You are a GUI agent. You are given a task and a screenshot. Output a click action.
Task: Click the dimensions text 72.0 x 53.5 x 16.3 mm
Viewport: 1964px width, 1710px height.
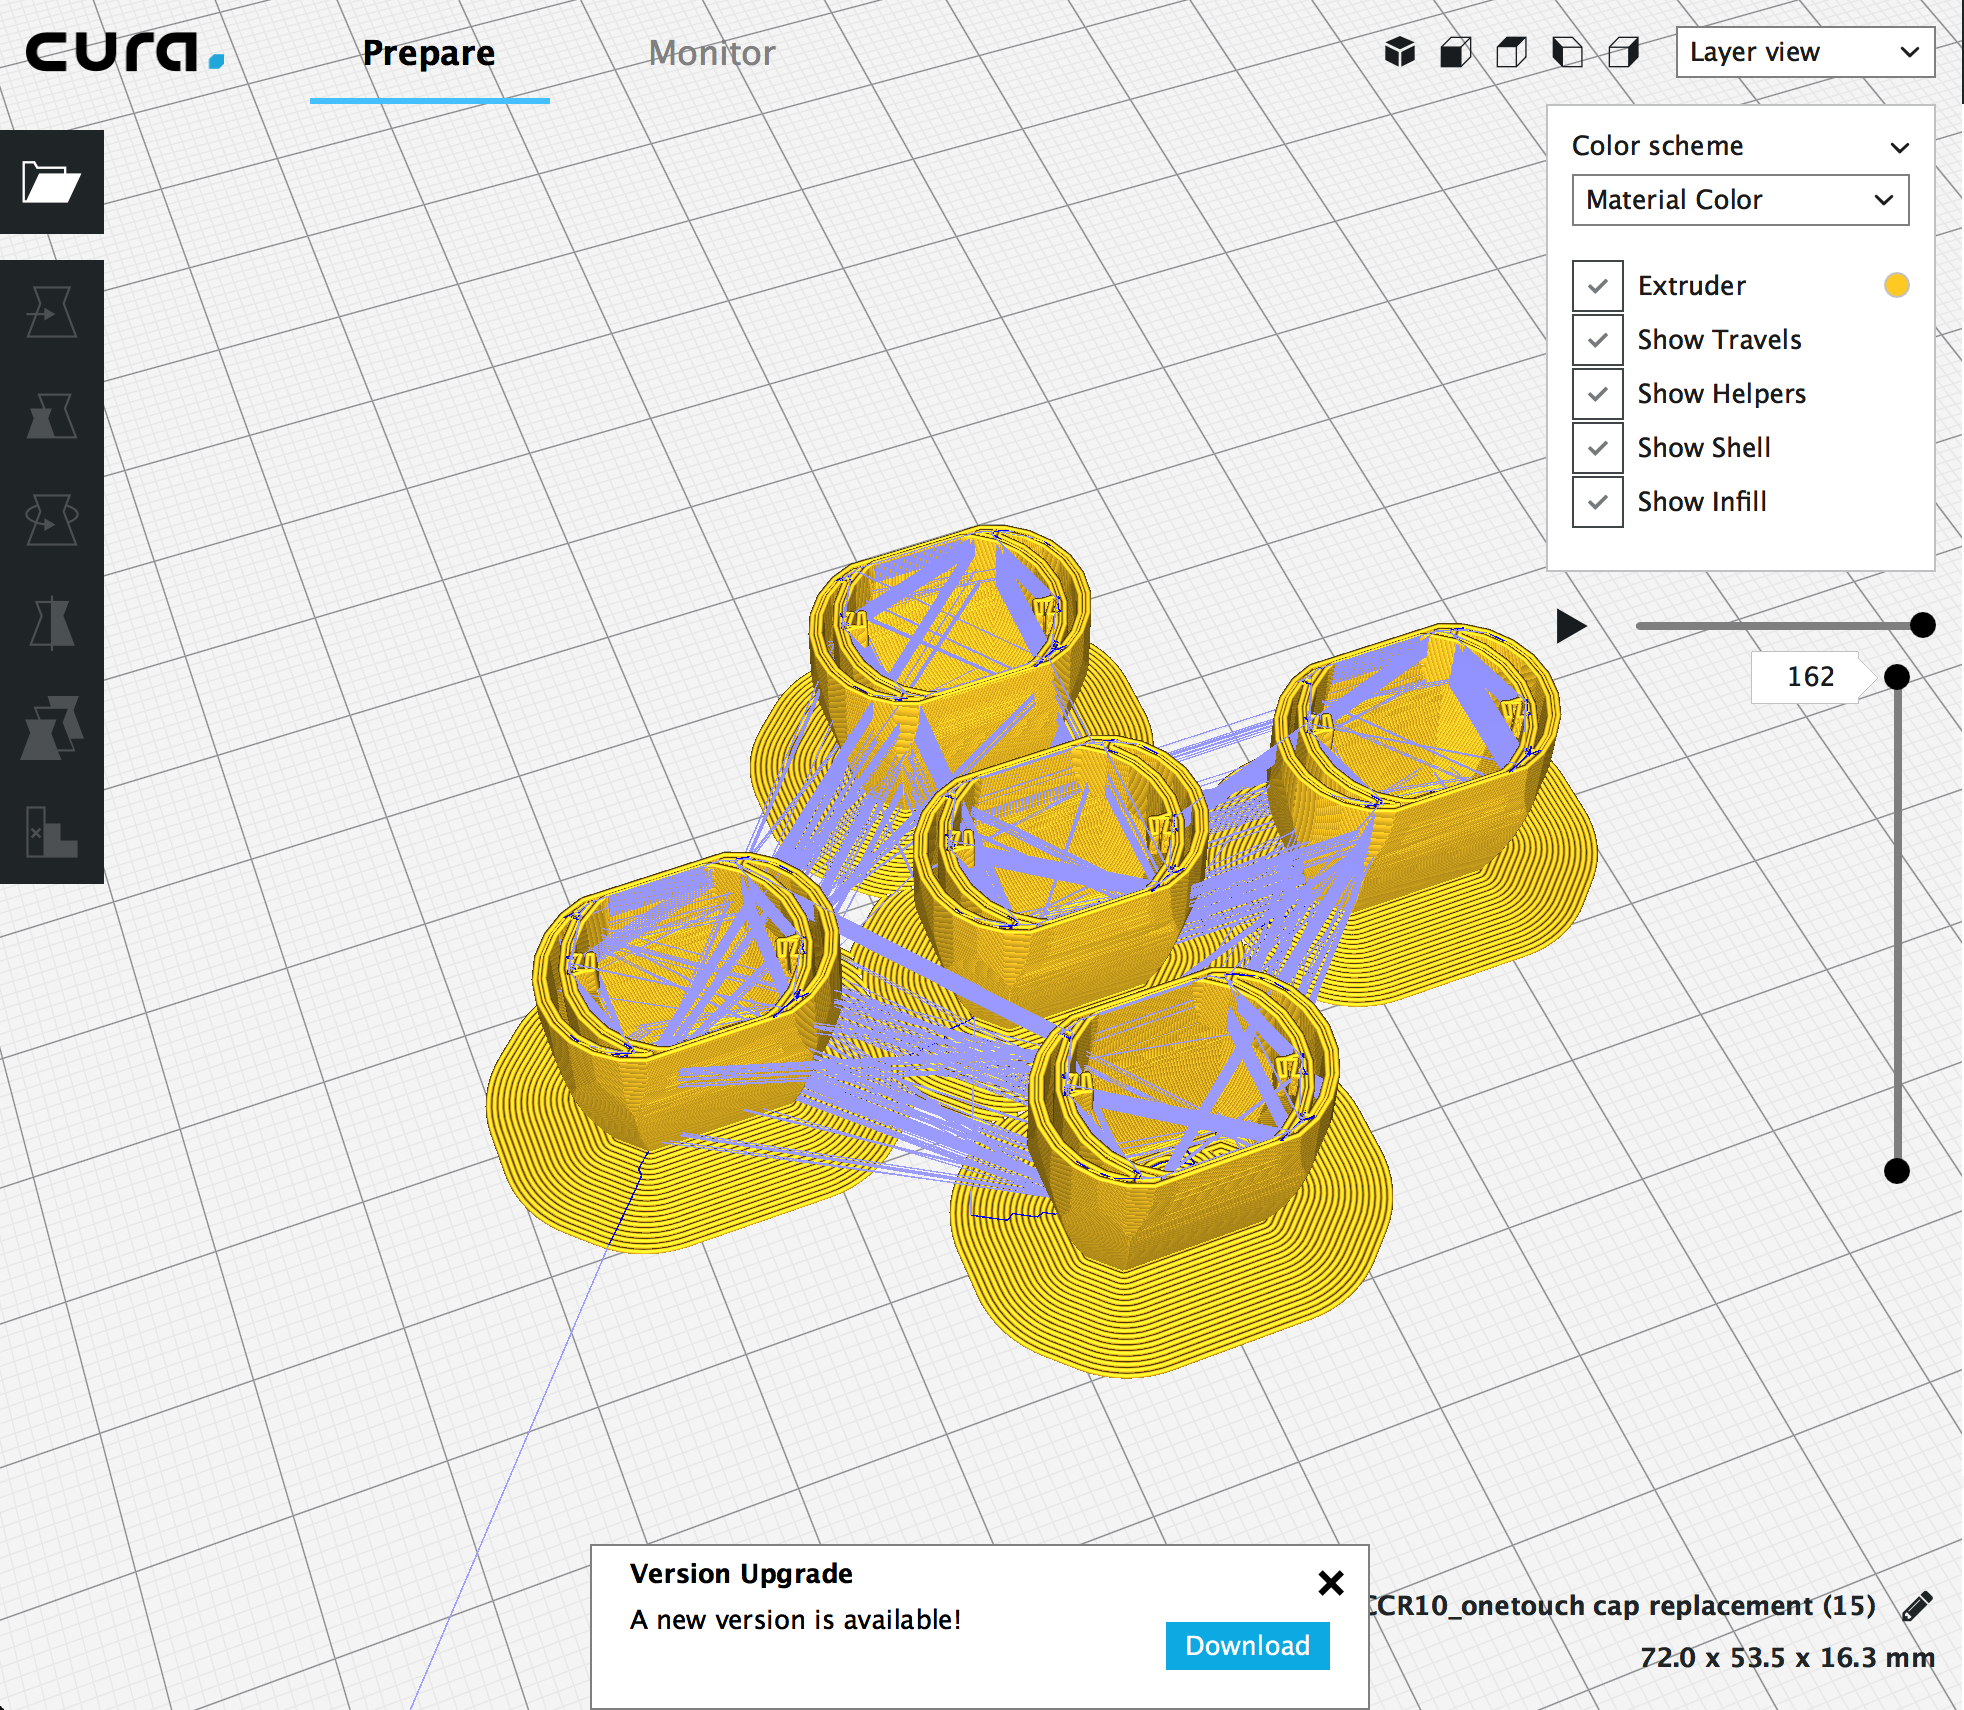[1787, 1658]
